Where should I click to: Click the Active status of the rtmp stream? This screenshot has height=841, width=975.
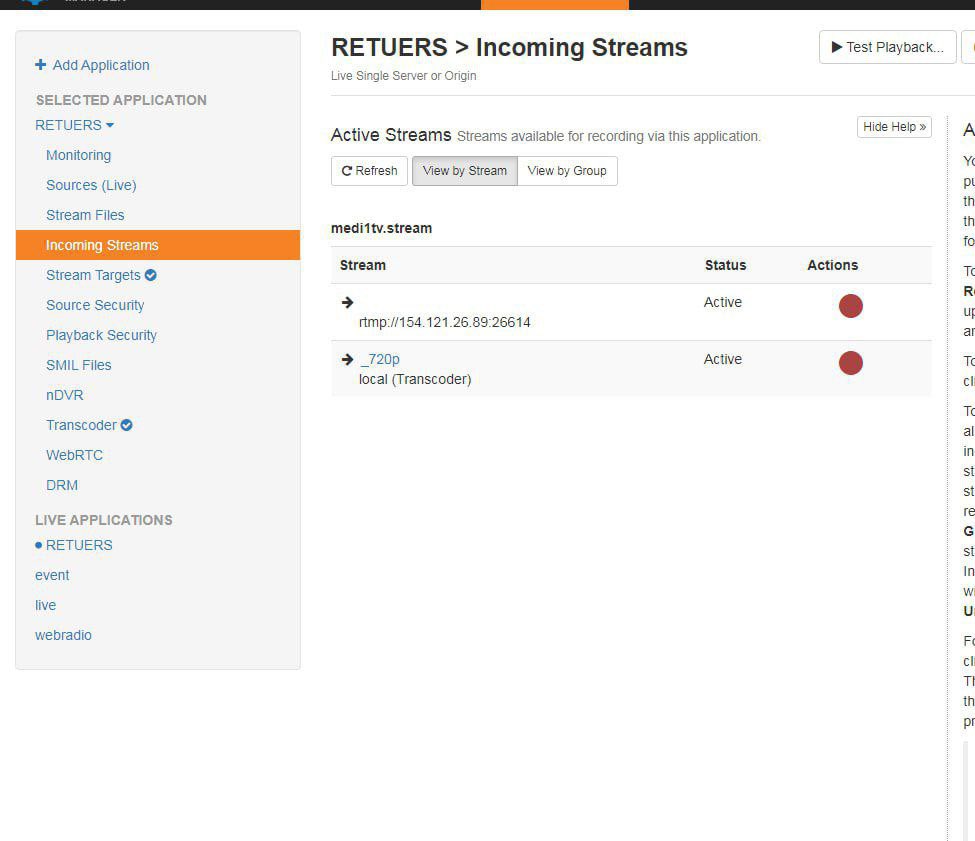[x=723, y=302]
